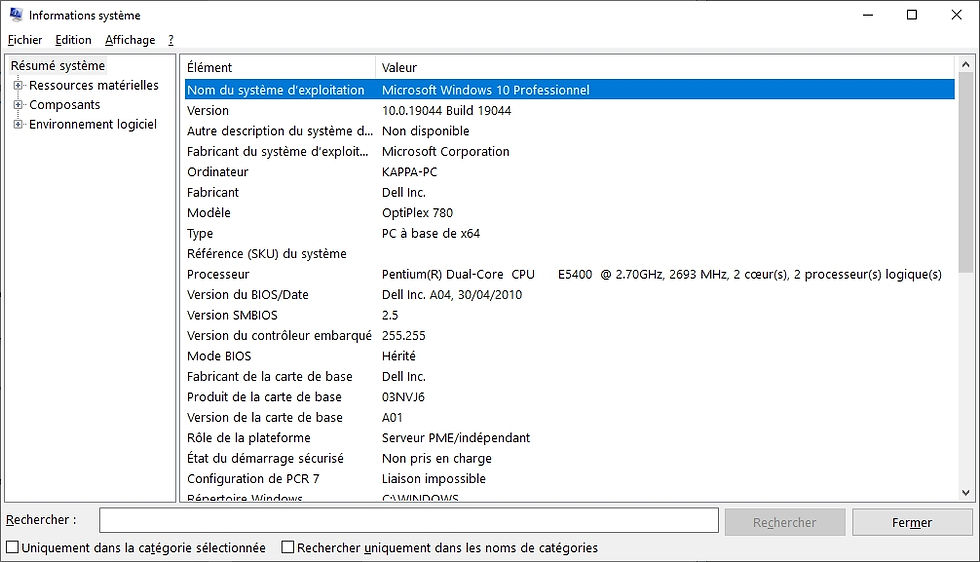The width and height of the screenshot is (980, 562).
Task: Select the Configuration de PCR 7 row
Action: click(569, 479)
